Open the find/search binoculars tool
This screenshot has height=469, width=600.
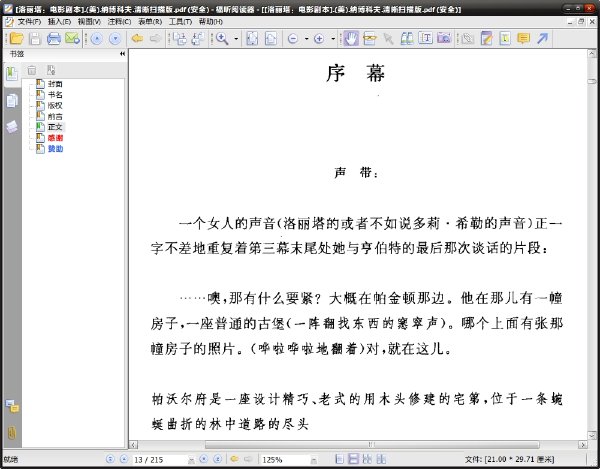click(x=407, y=39)
